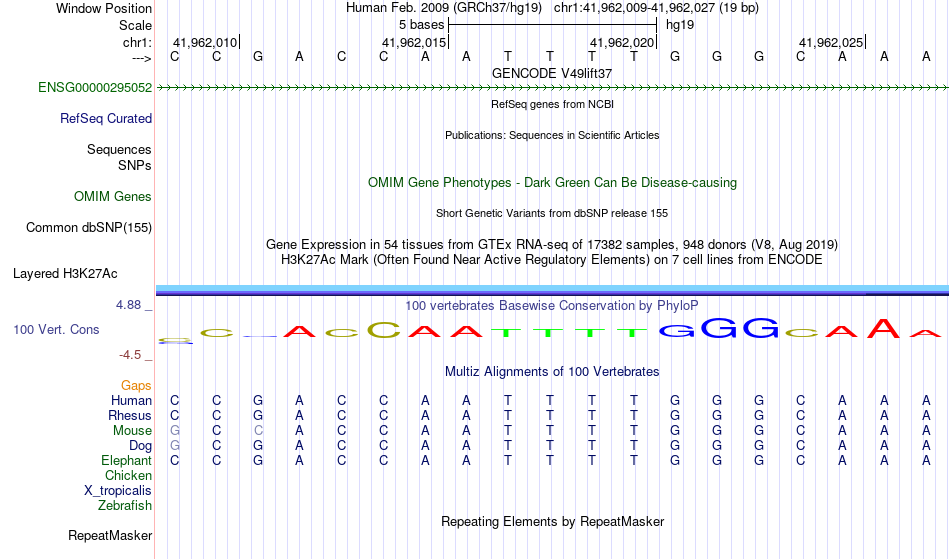This screenshot has width=950, height=559.
Task: Open the RefSeq Curated track label
Action: pos(106,119)
